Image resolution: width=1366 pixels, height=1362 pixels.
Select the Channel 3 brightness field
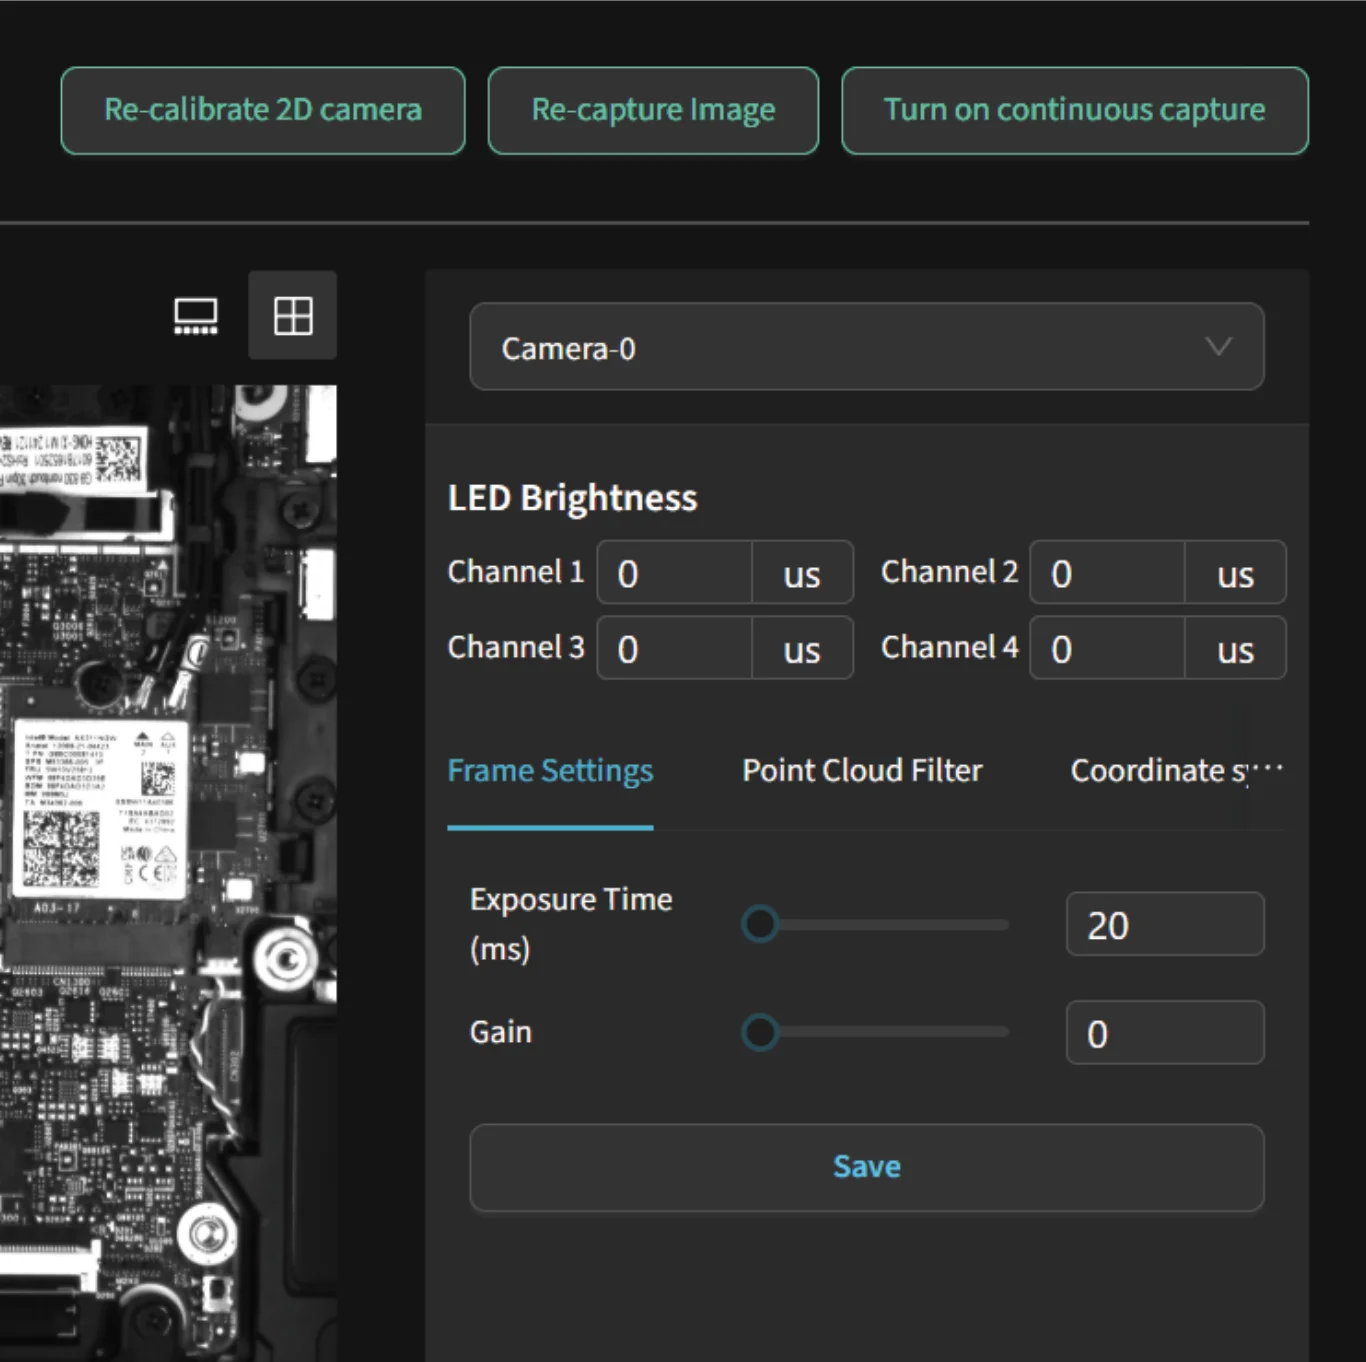click(x=675, y=648)
